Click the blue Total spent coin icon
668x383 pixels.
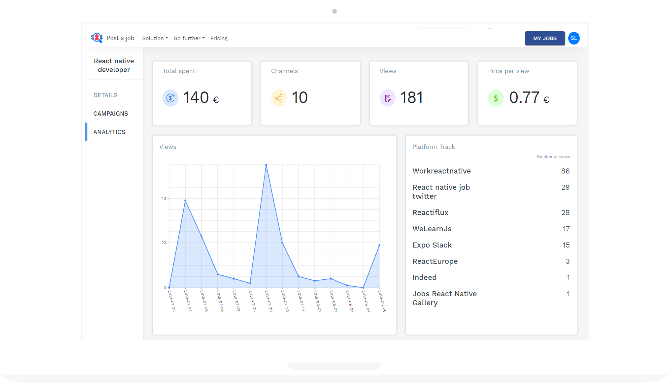(170, 98)
